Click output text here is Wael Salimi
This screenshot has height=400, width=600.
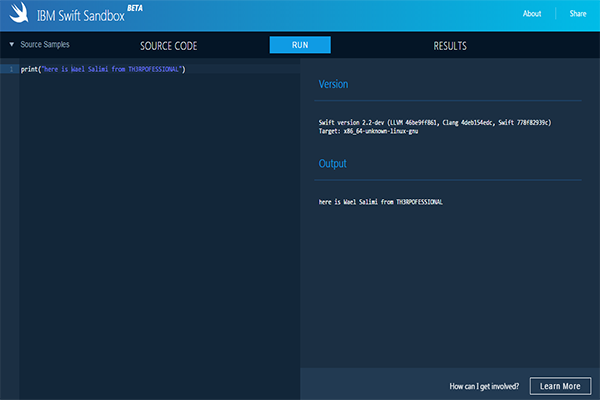pos(380,202)
